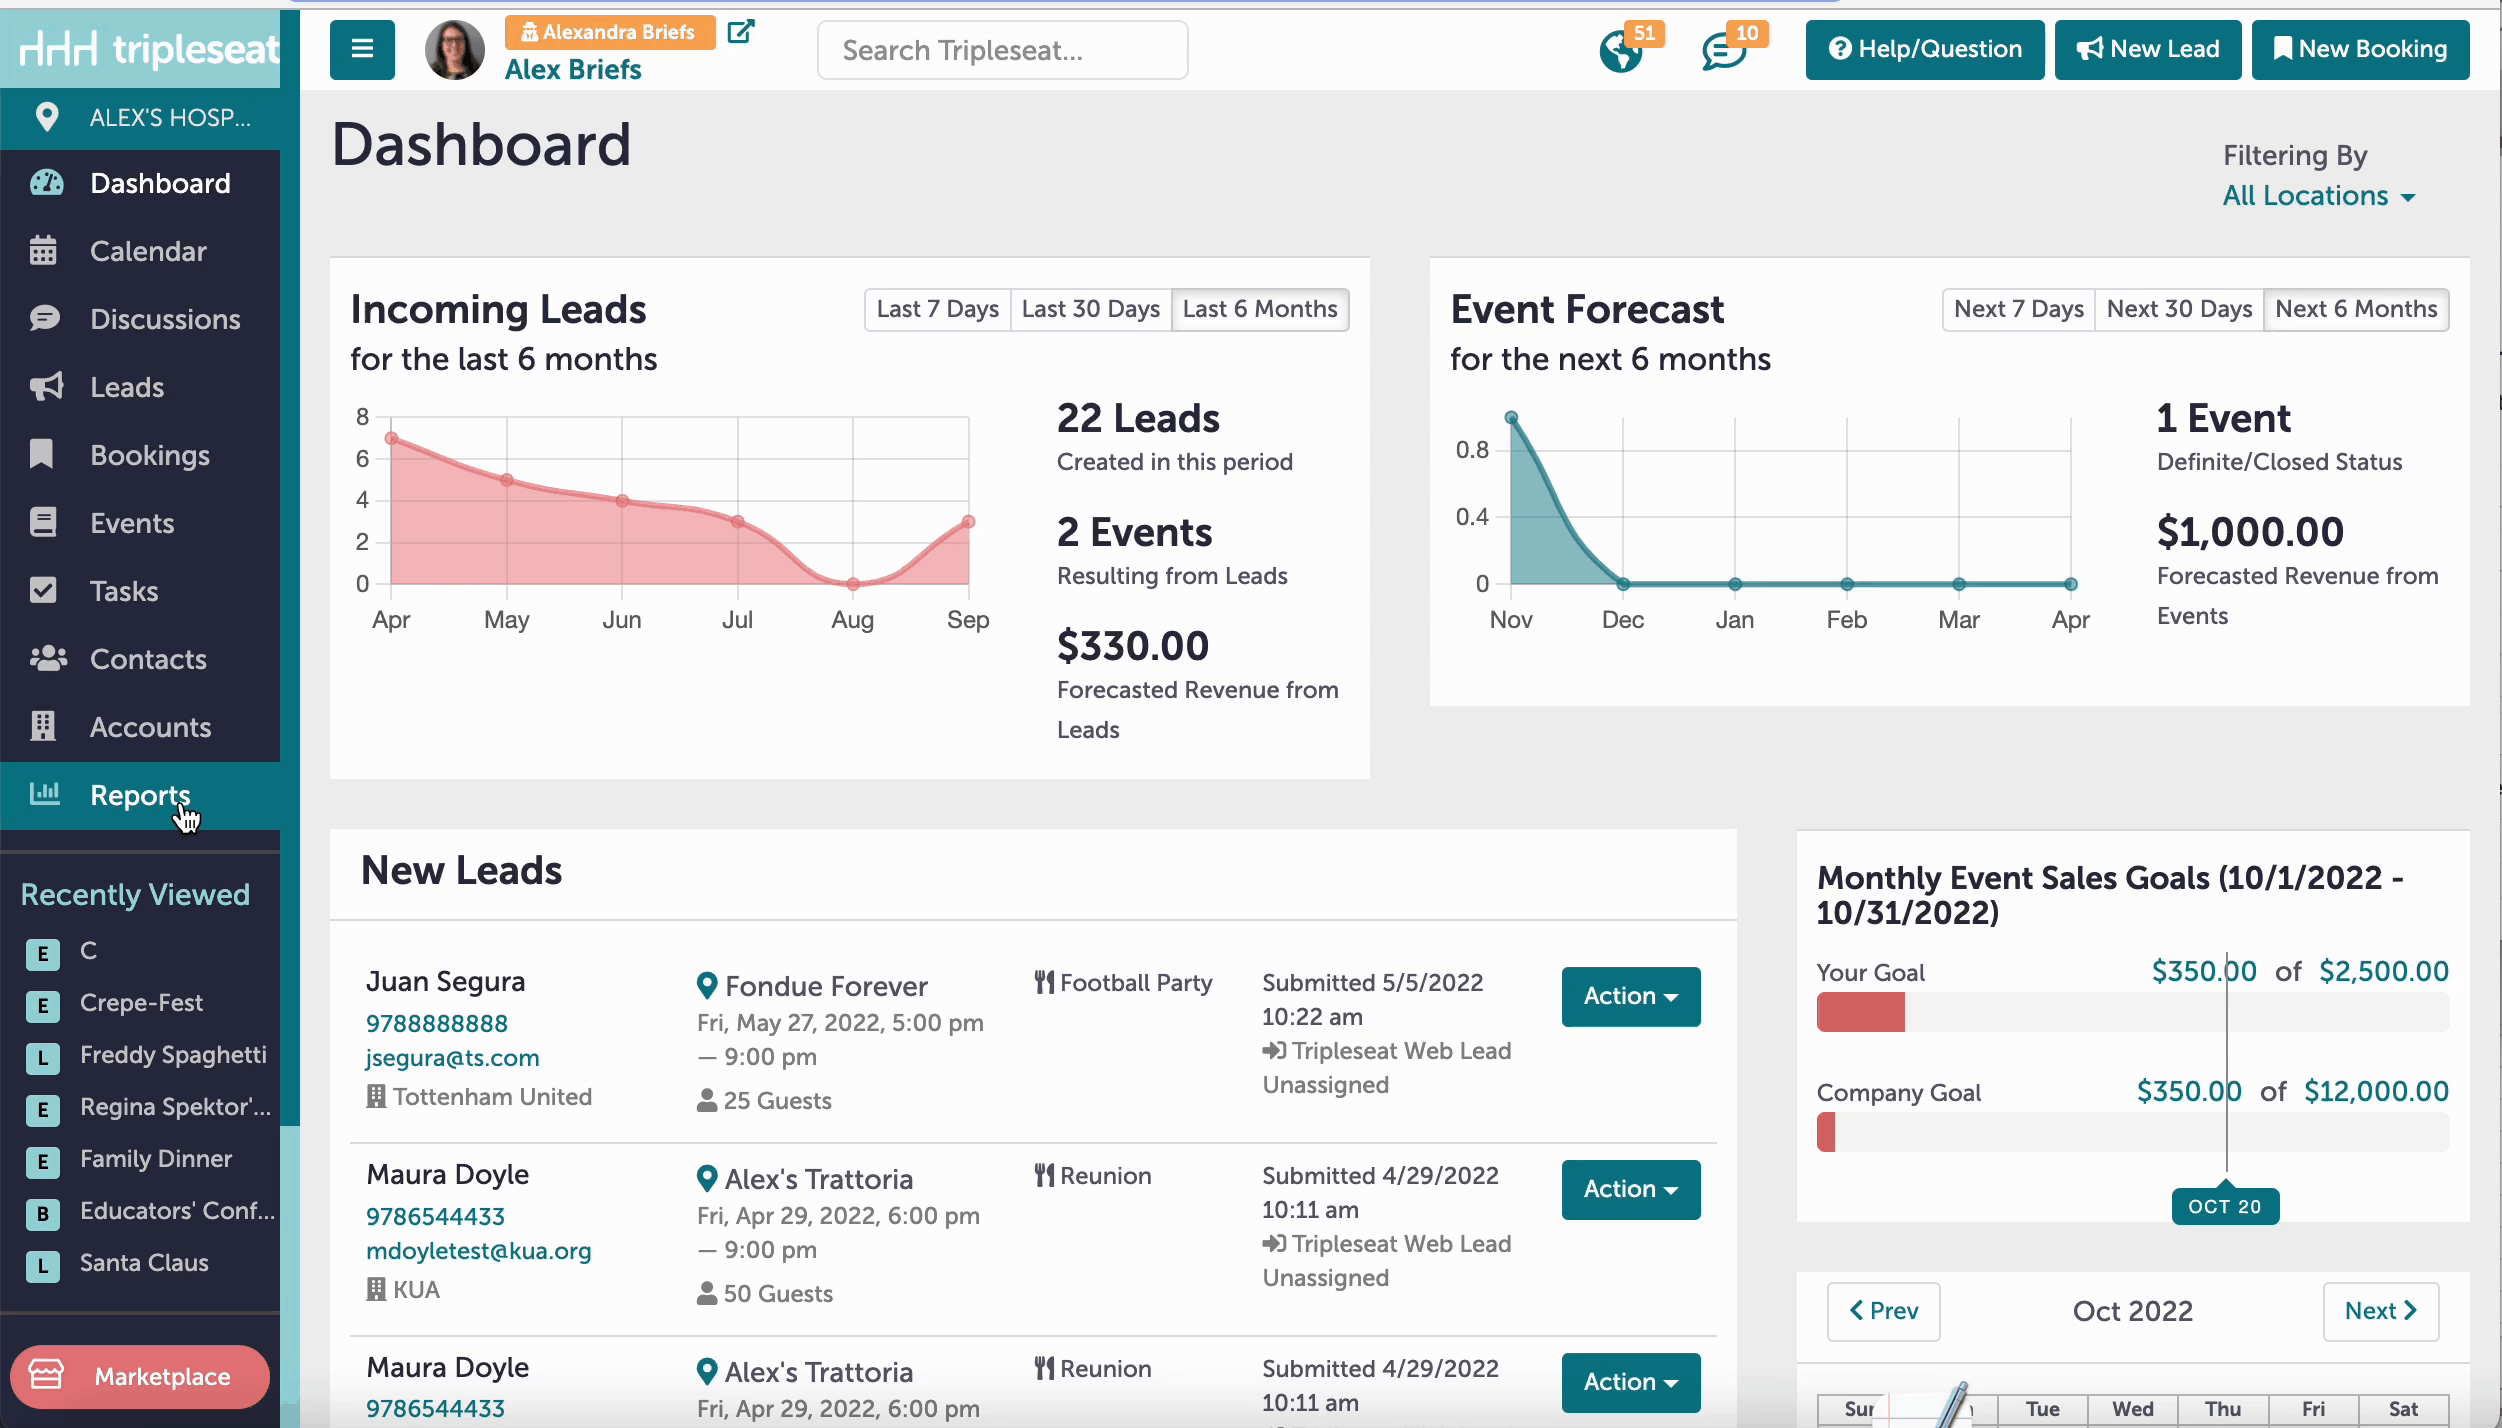The width and height of the screenshot is (2502, 1428).
Task: Focus the Search Tripleseat field
Action: pyautogui.click(x=1002, y=50)
